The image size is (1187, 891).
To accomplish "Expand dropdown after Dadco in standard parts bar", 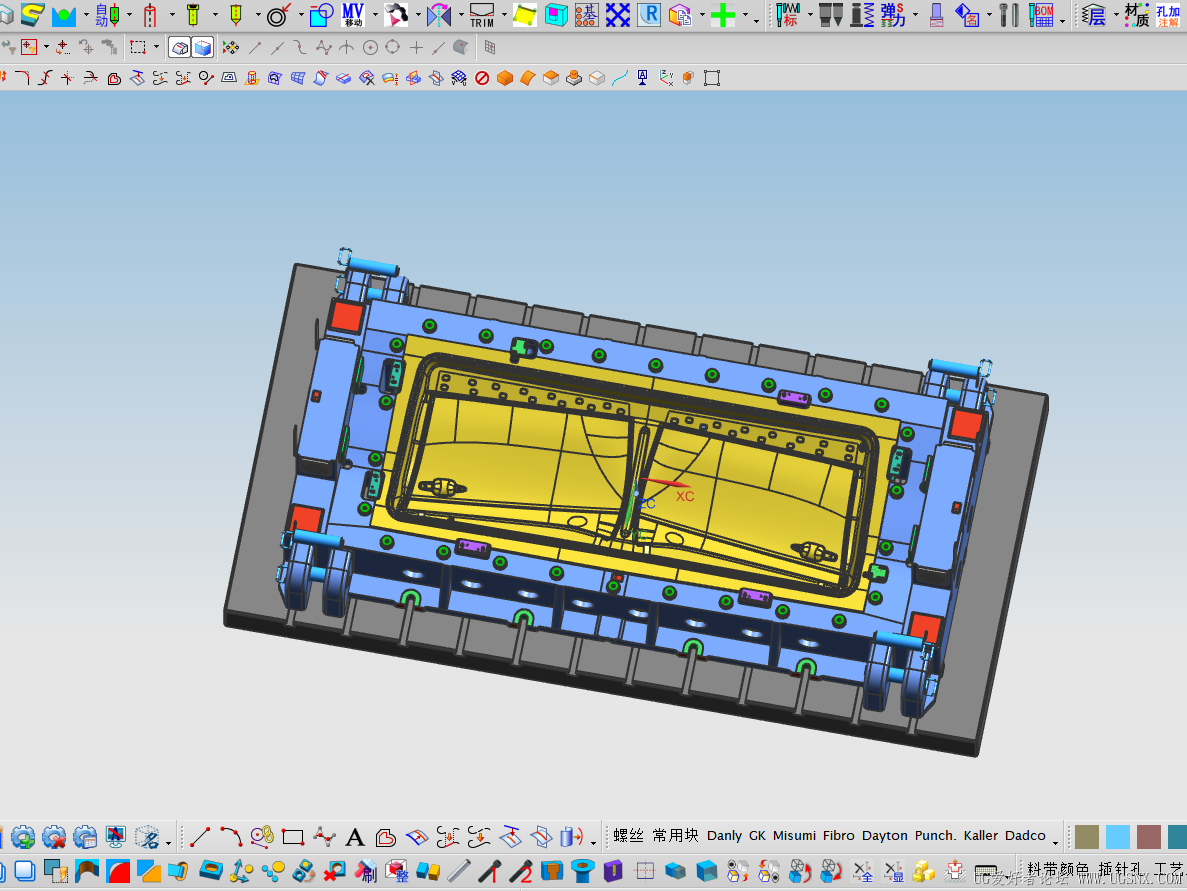I will pos(1055,843).
